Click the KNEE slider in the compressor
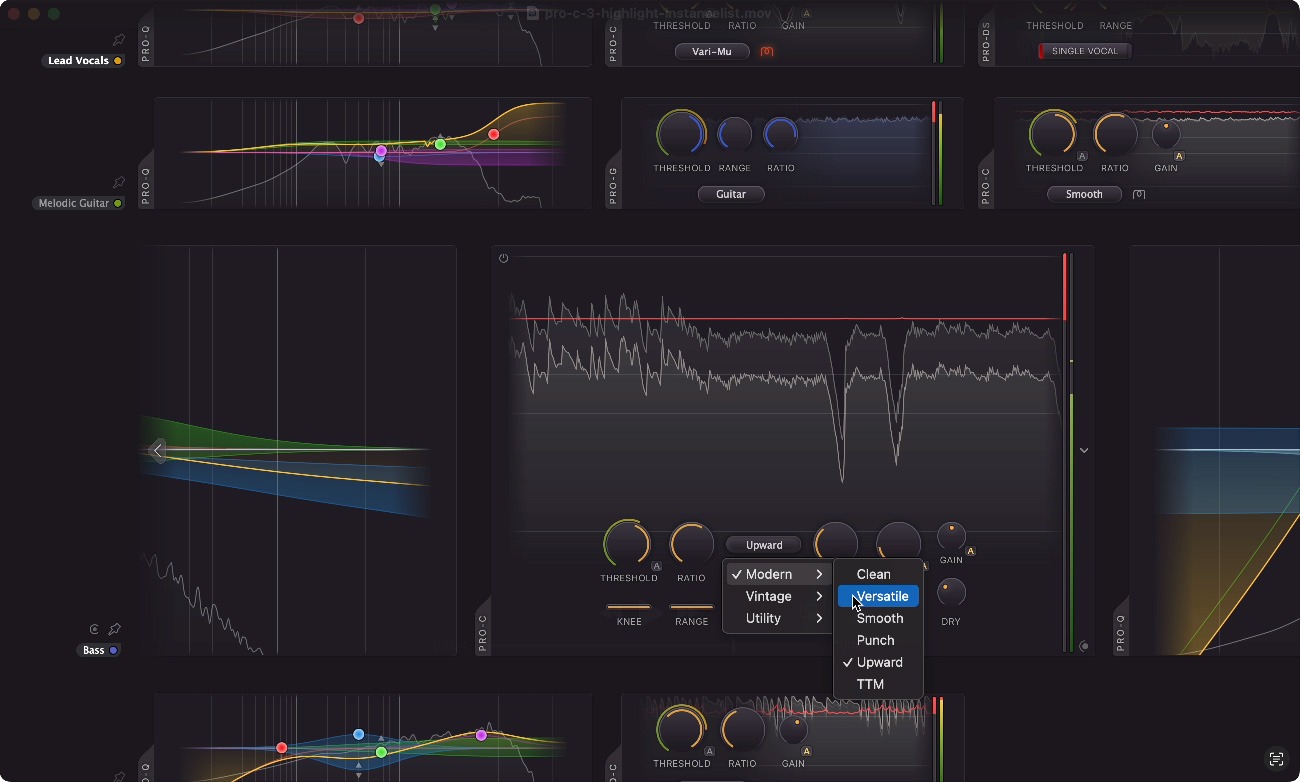The height and width of the screenshot is (782, 1300). click(x=629, y=607)
